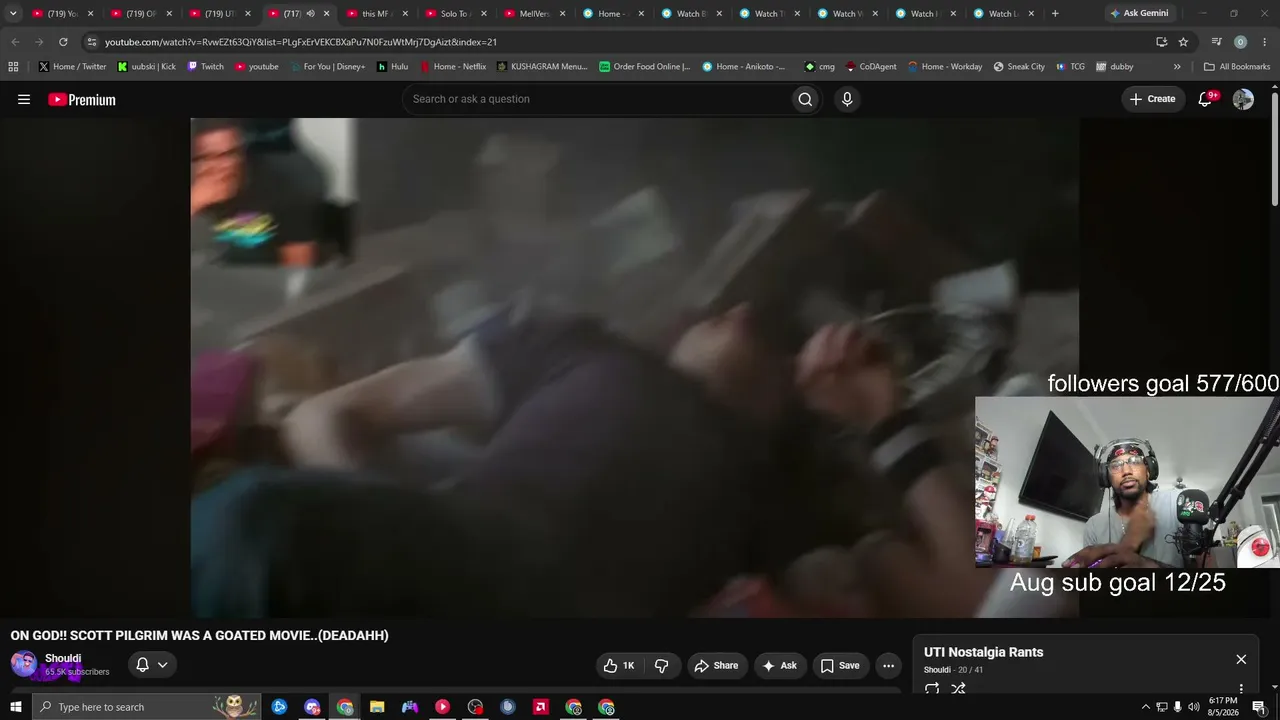This screenshot has width=1280, height=720.
Task: Open the For You | Disney+ bookmark
Action: point(327,67)
